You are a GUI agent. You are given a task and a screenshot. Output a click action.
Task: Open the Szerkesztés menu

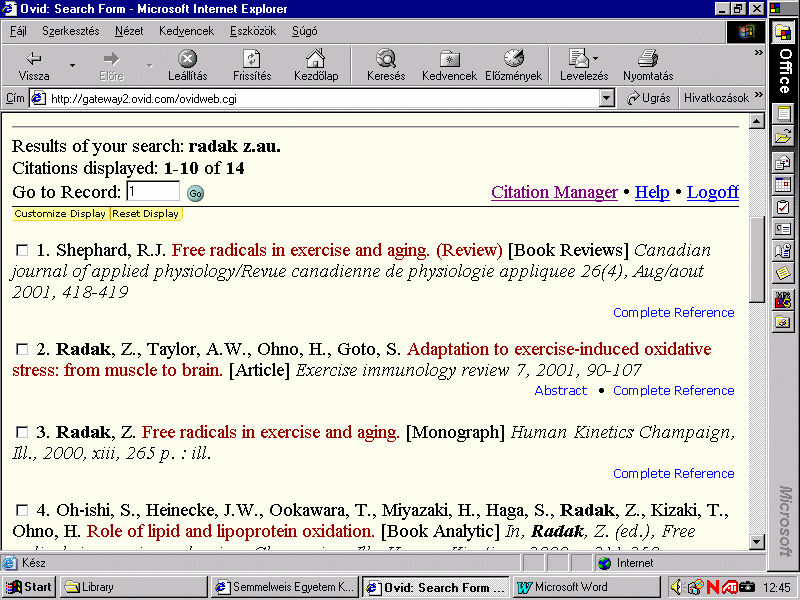pos(70,31)
